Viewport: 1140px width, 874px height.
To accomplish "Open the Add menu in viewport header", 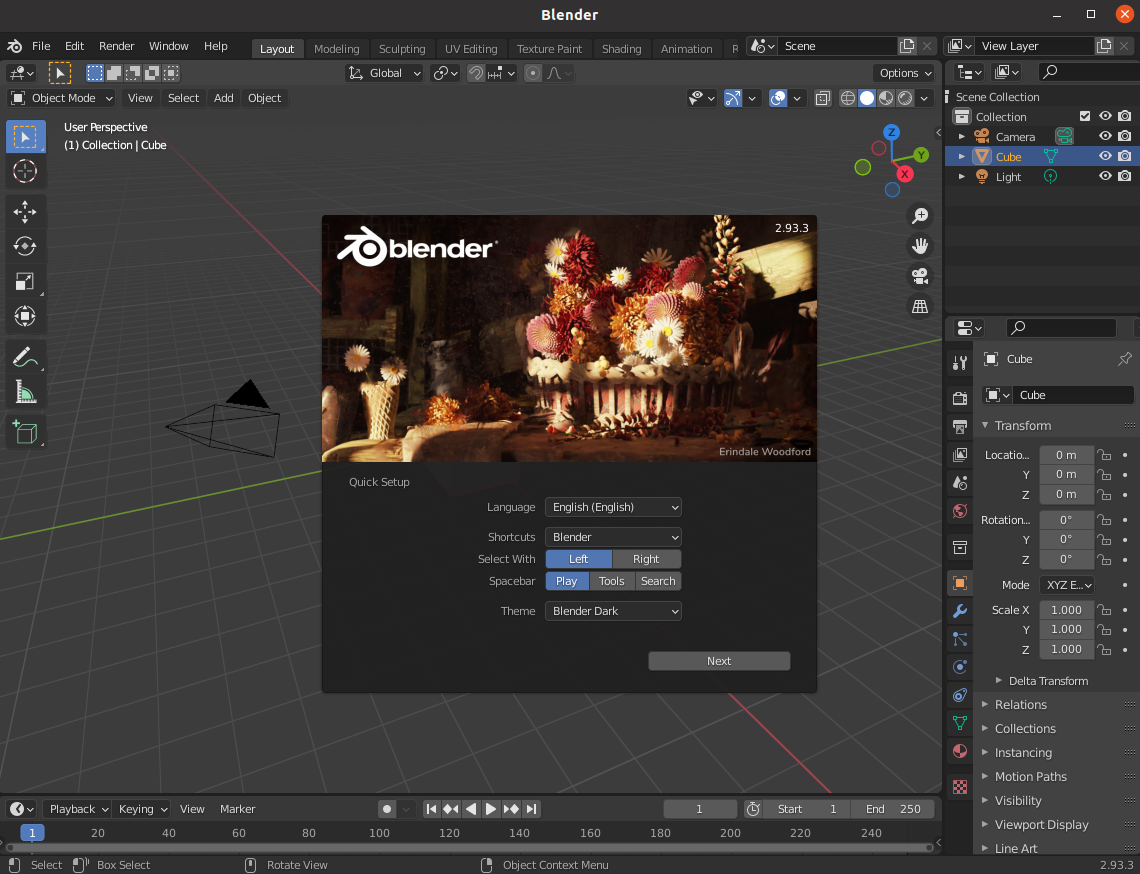I will coord(223,98).
